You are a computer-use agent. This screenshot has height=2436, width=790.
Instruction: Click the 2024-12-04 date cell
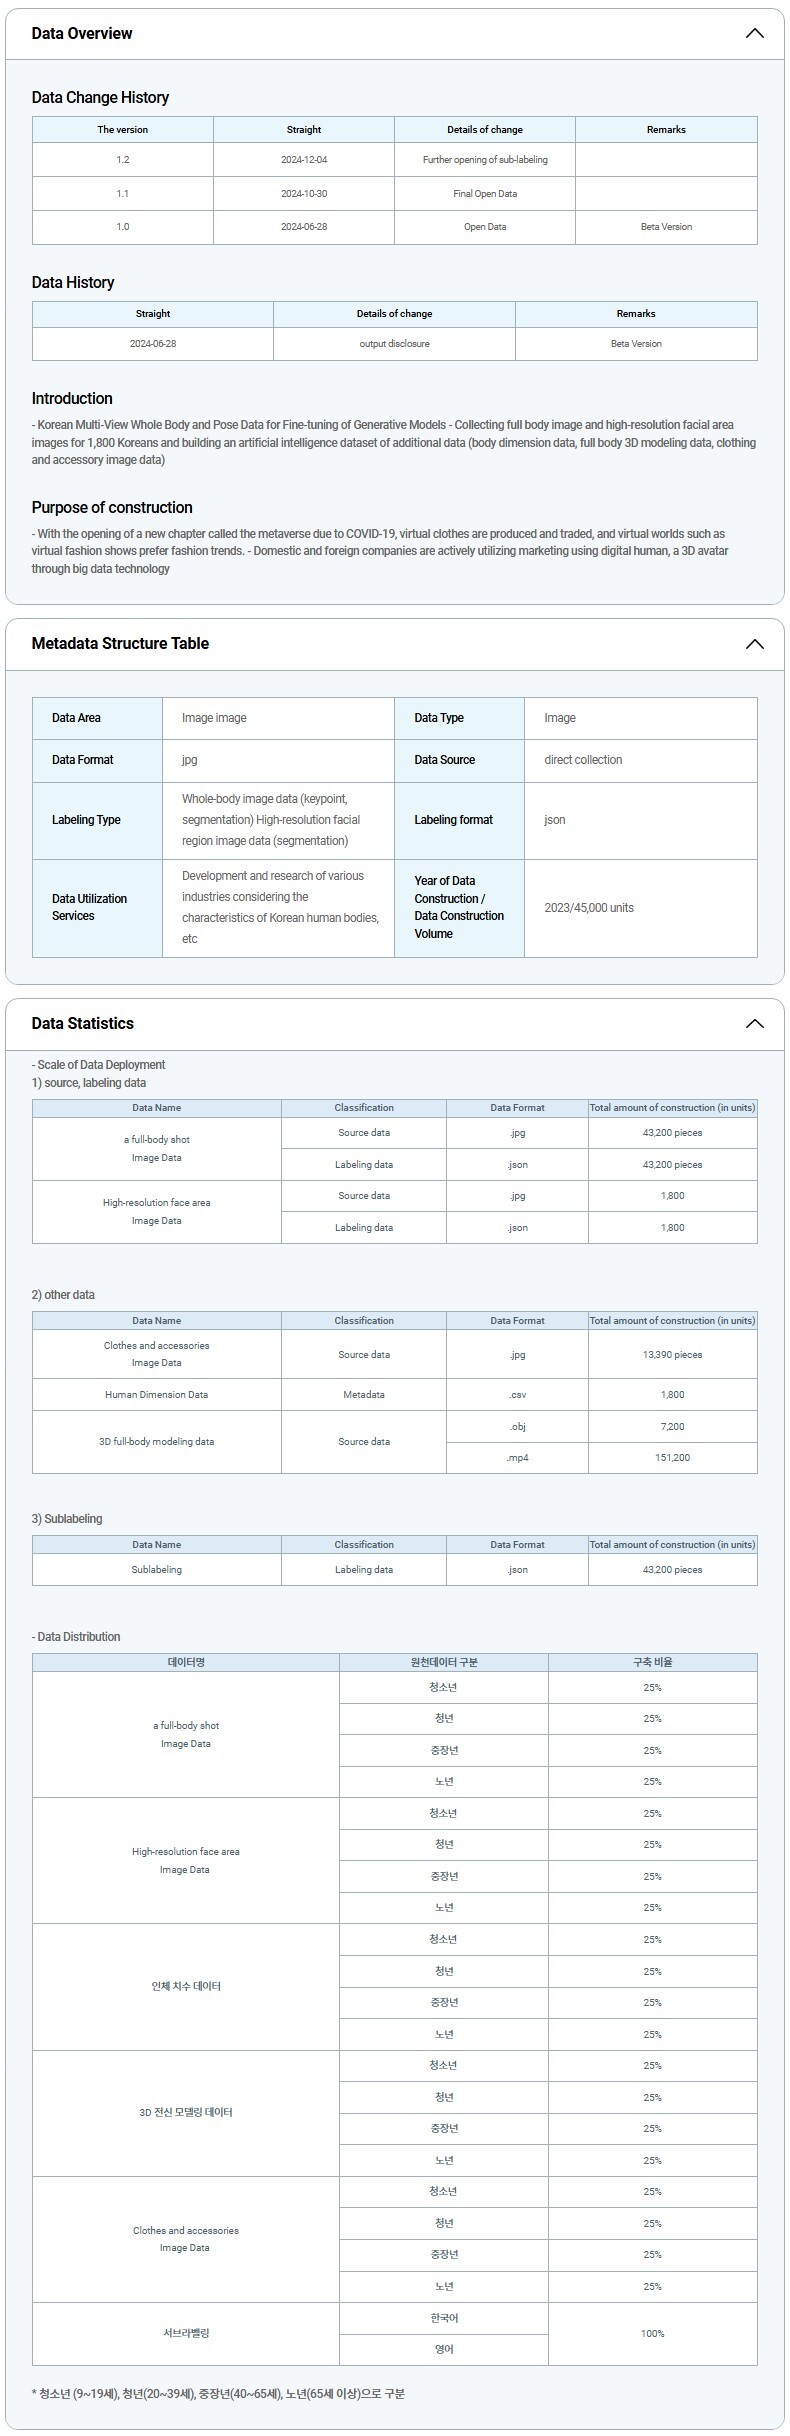[304, 160]
